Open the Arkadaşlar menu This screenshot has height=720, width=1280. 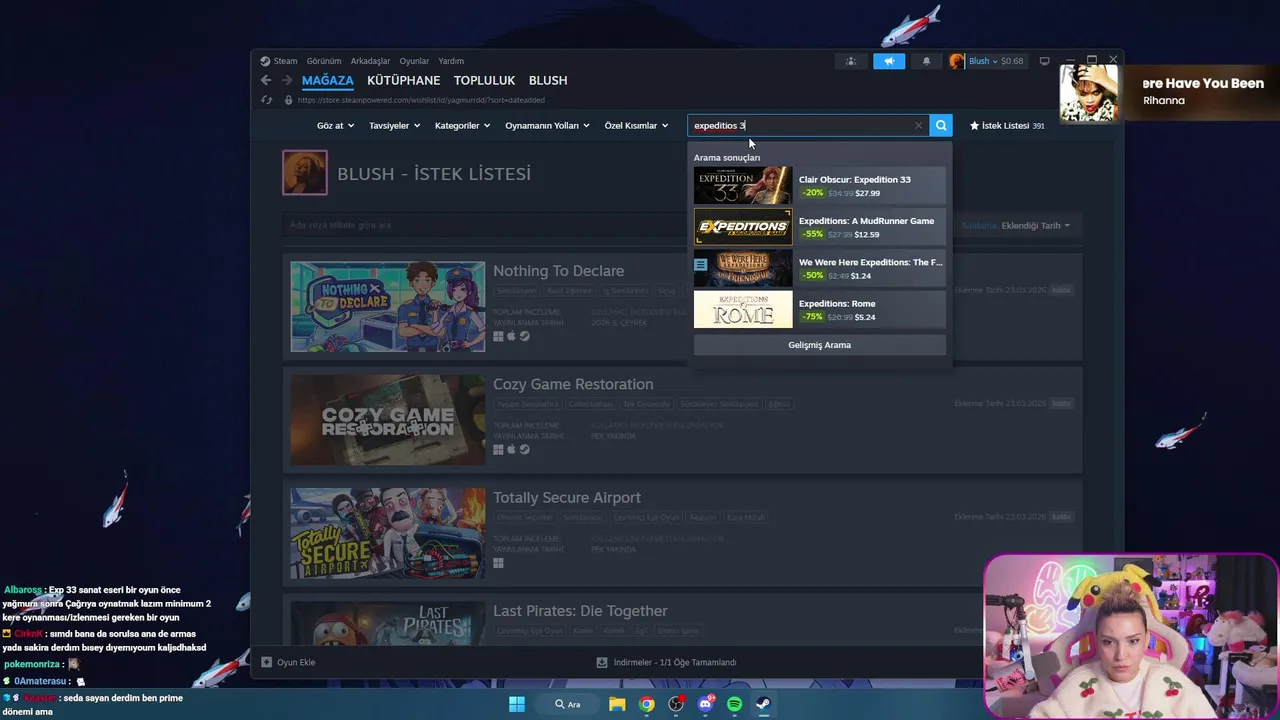[371, 61]
